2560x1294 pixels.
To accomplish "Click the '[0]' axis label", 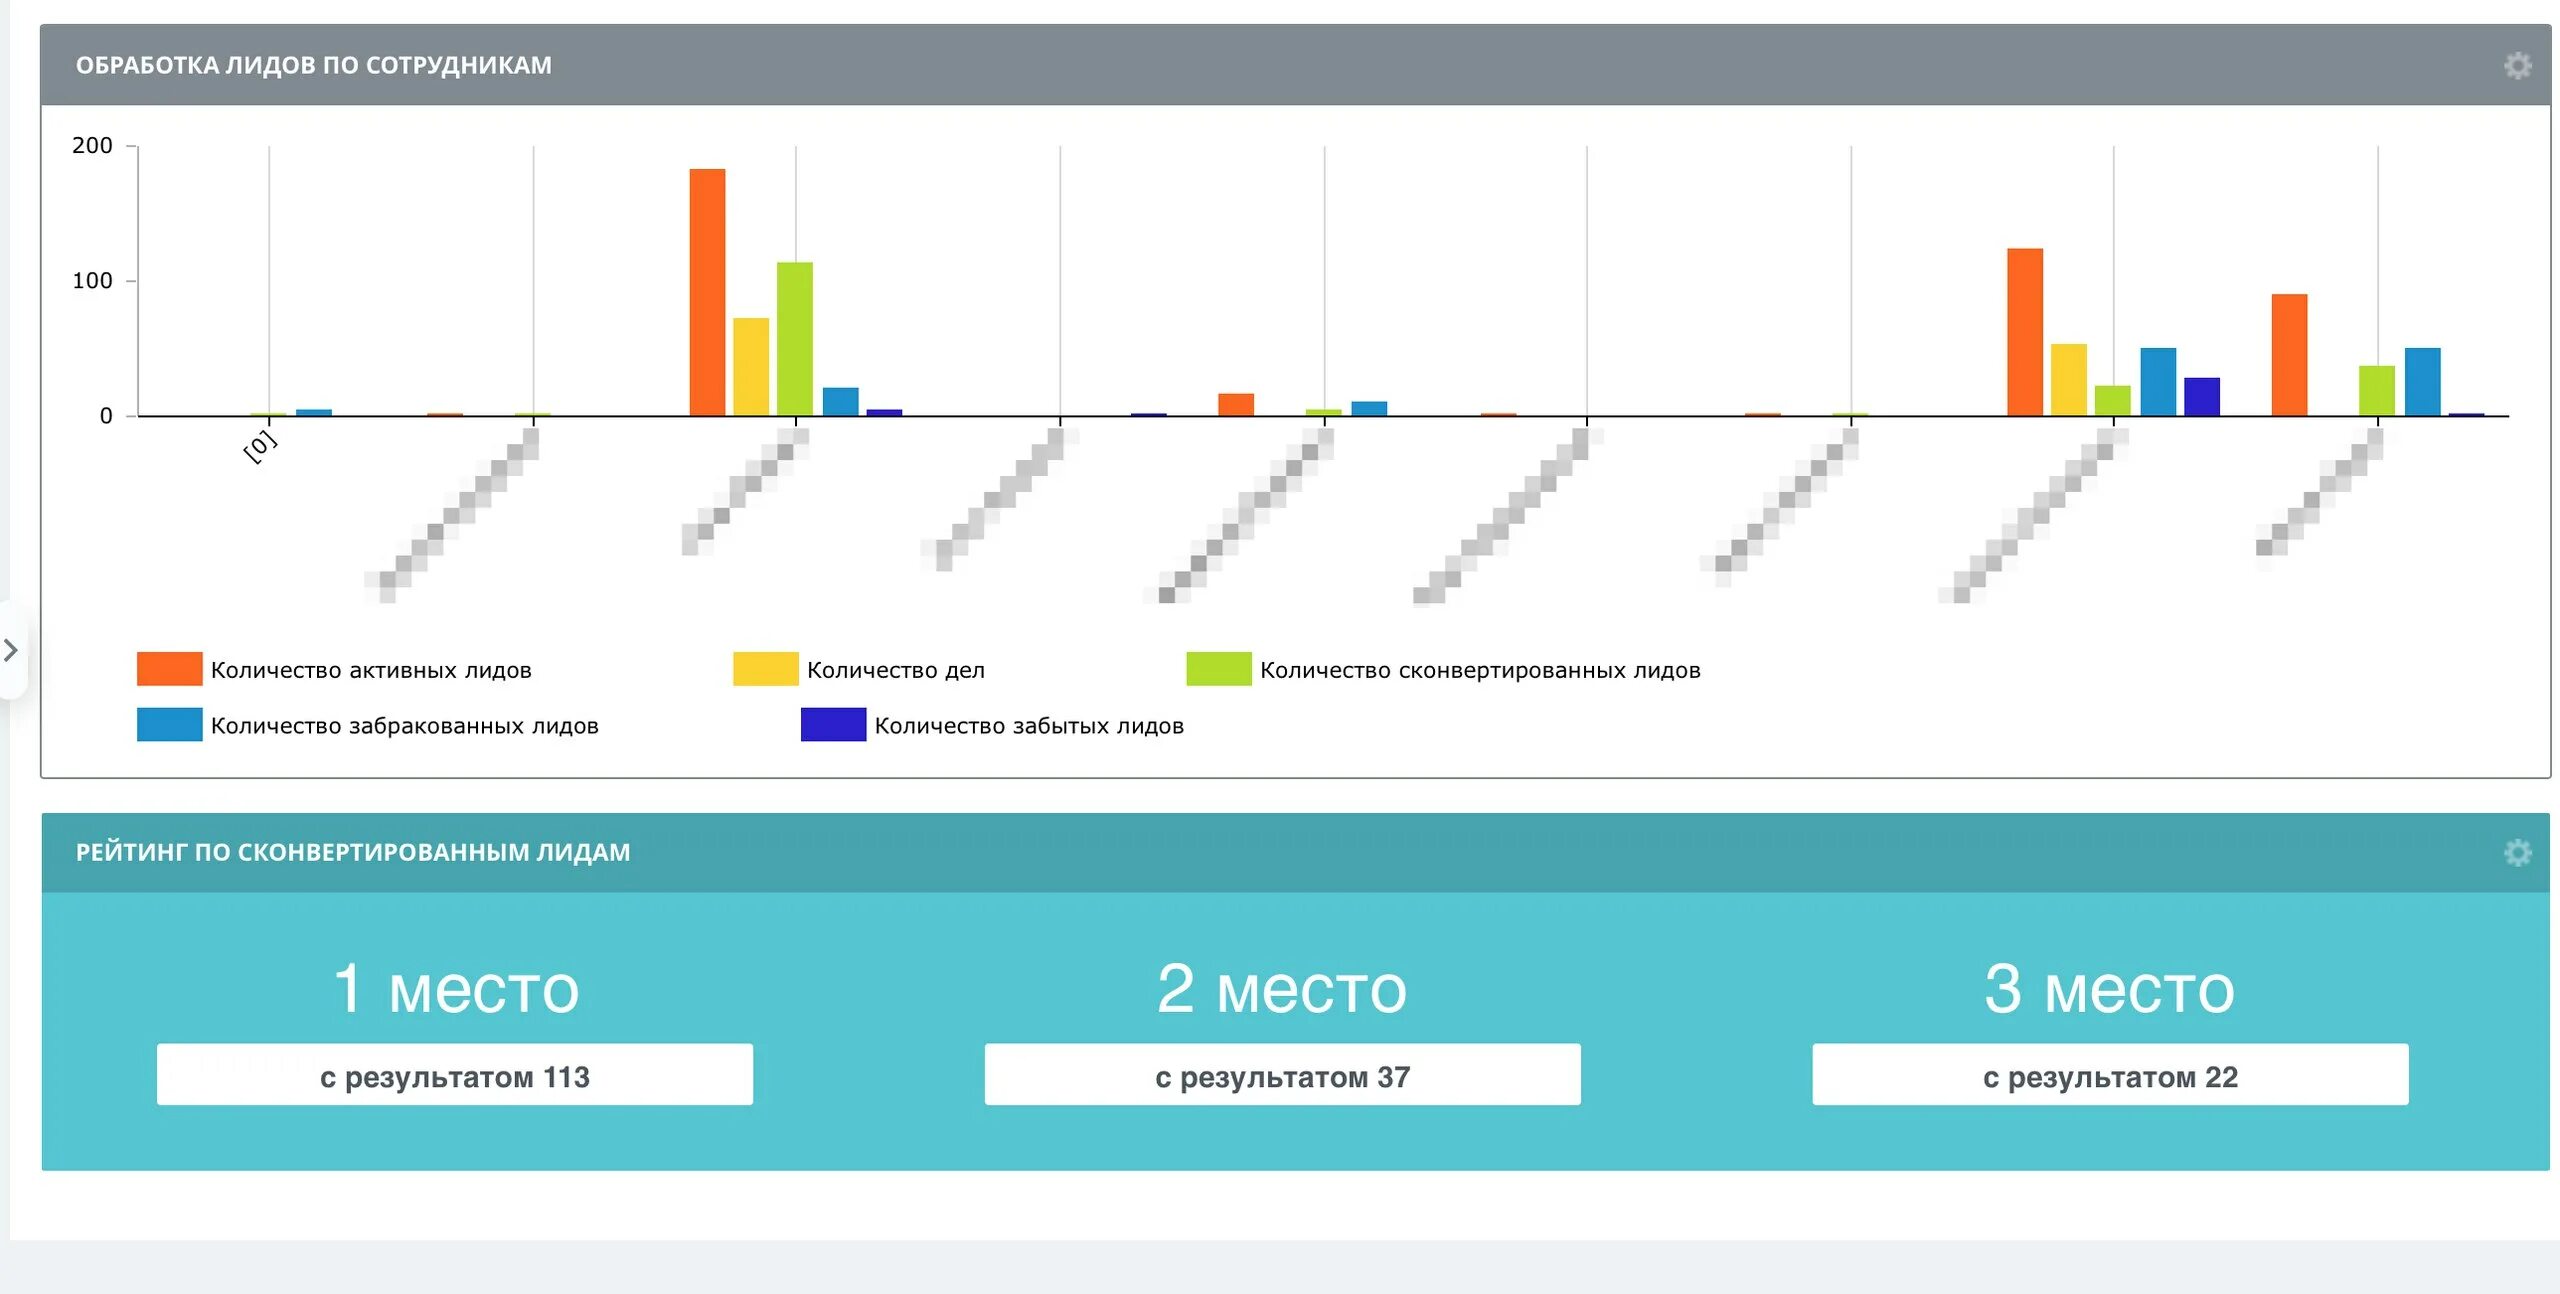I will coord(260,446).
